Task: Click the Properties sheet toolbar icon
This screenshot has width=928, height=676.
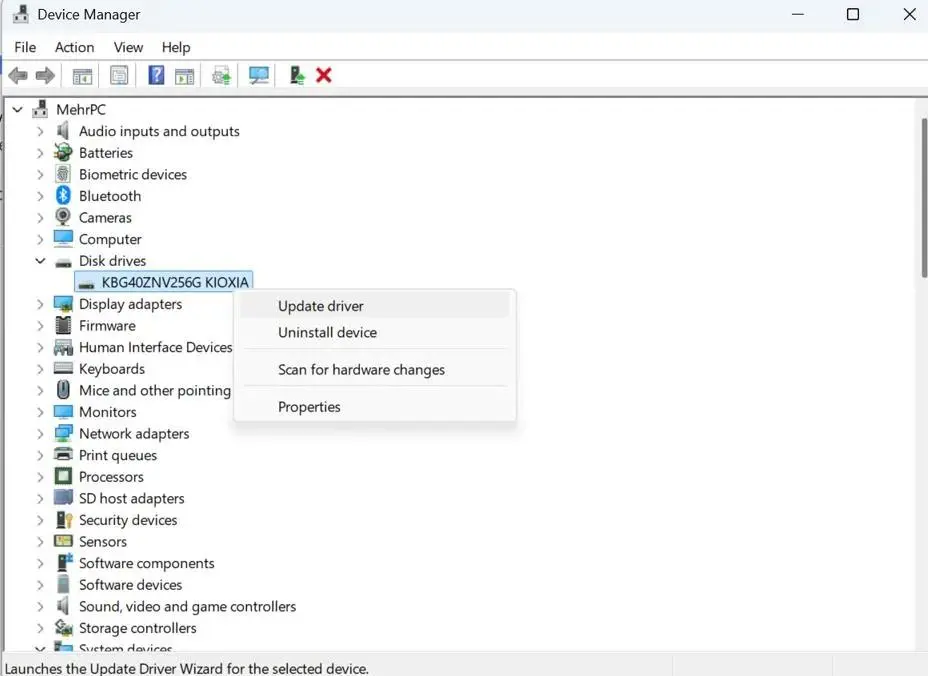Action: 119,75
